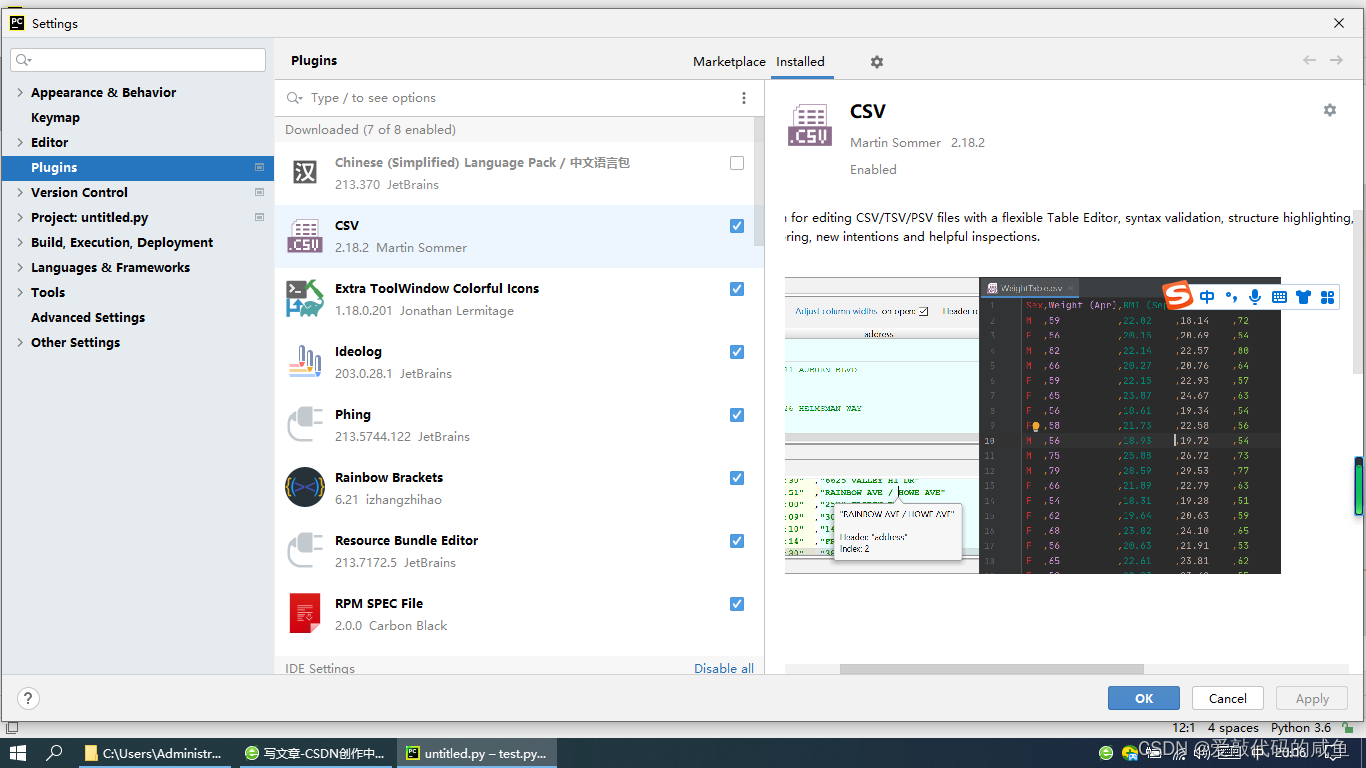Open the Sogou soft keyboard icon

point(1279,297)
